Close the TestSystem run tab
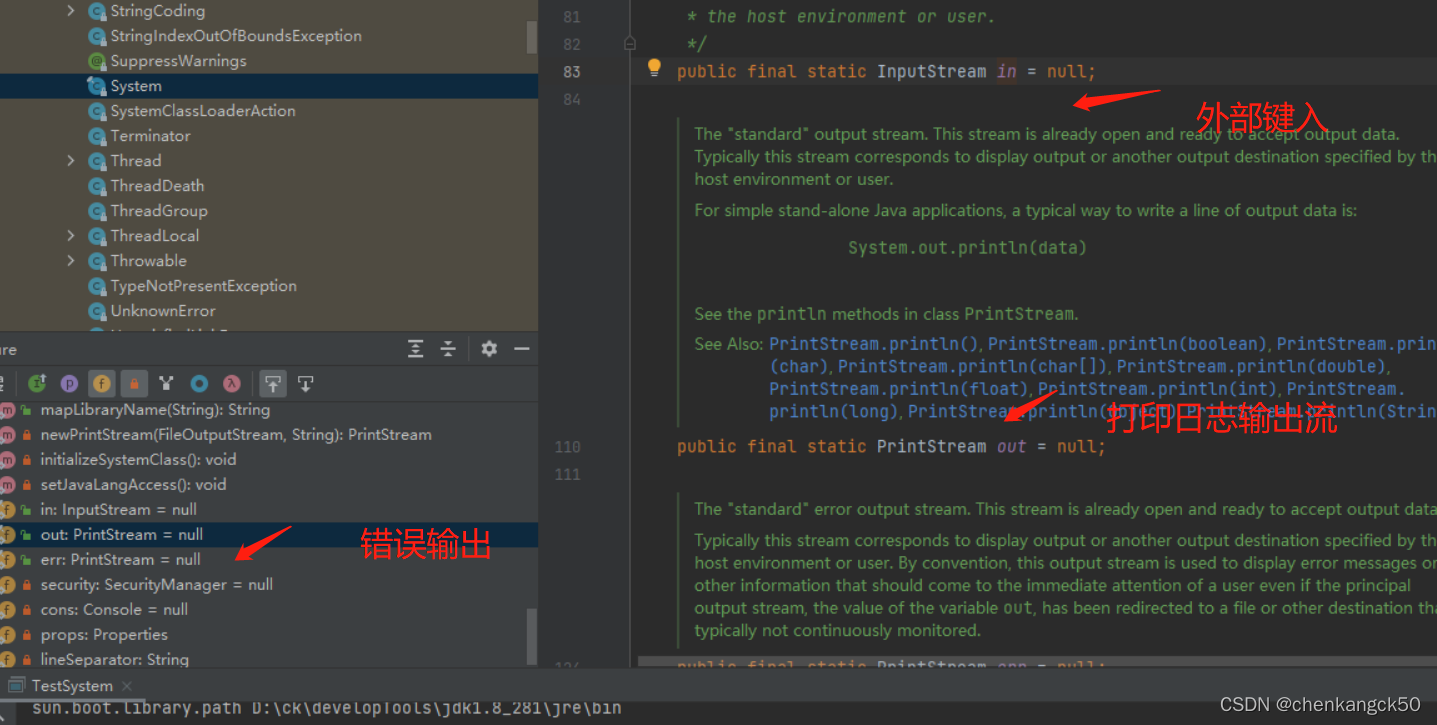 point(126,686)
